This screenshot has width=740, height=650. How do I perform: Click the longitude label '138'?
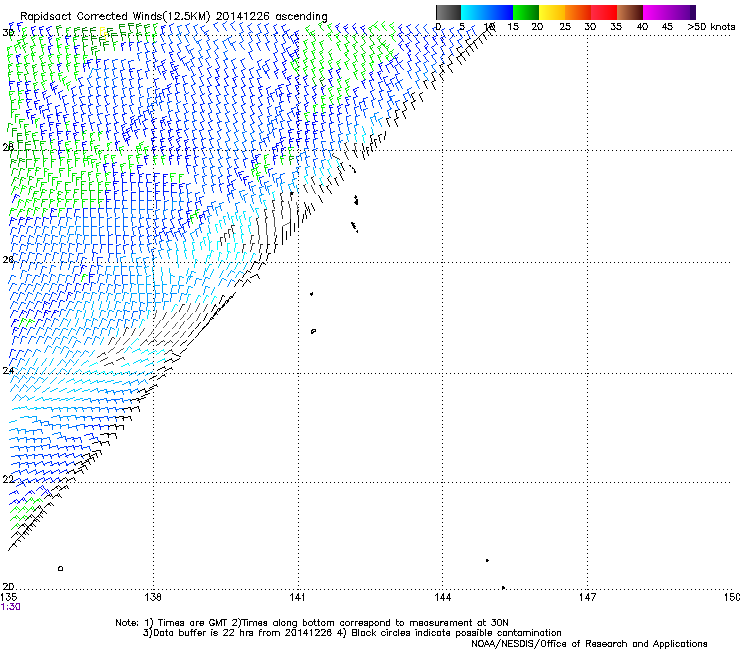[x=153, y=597]
